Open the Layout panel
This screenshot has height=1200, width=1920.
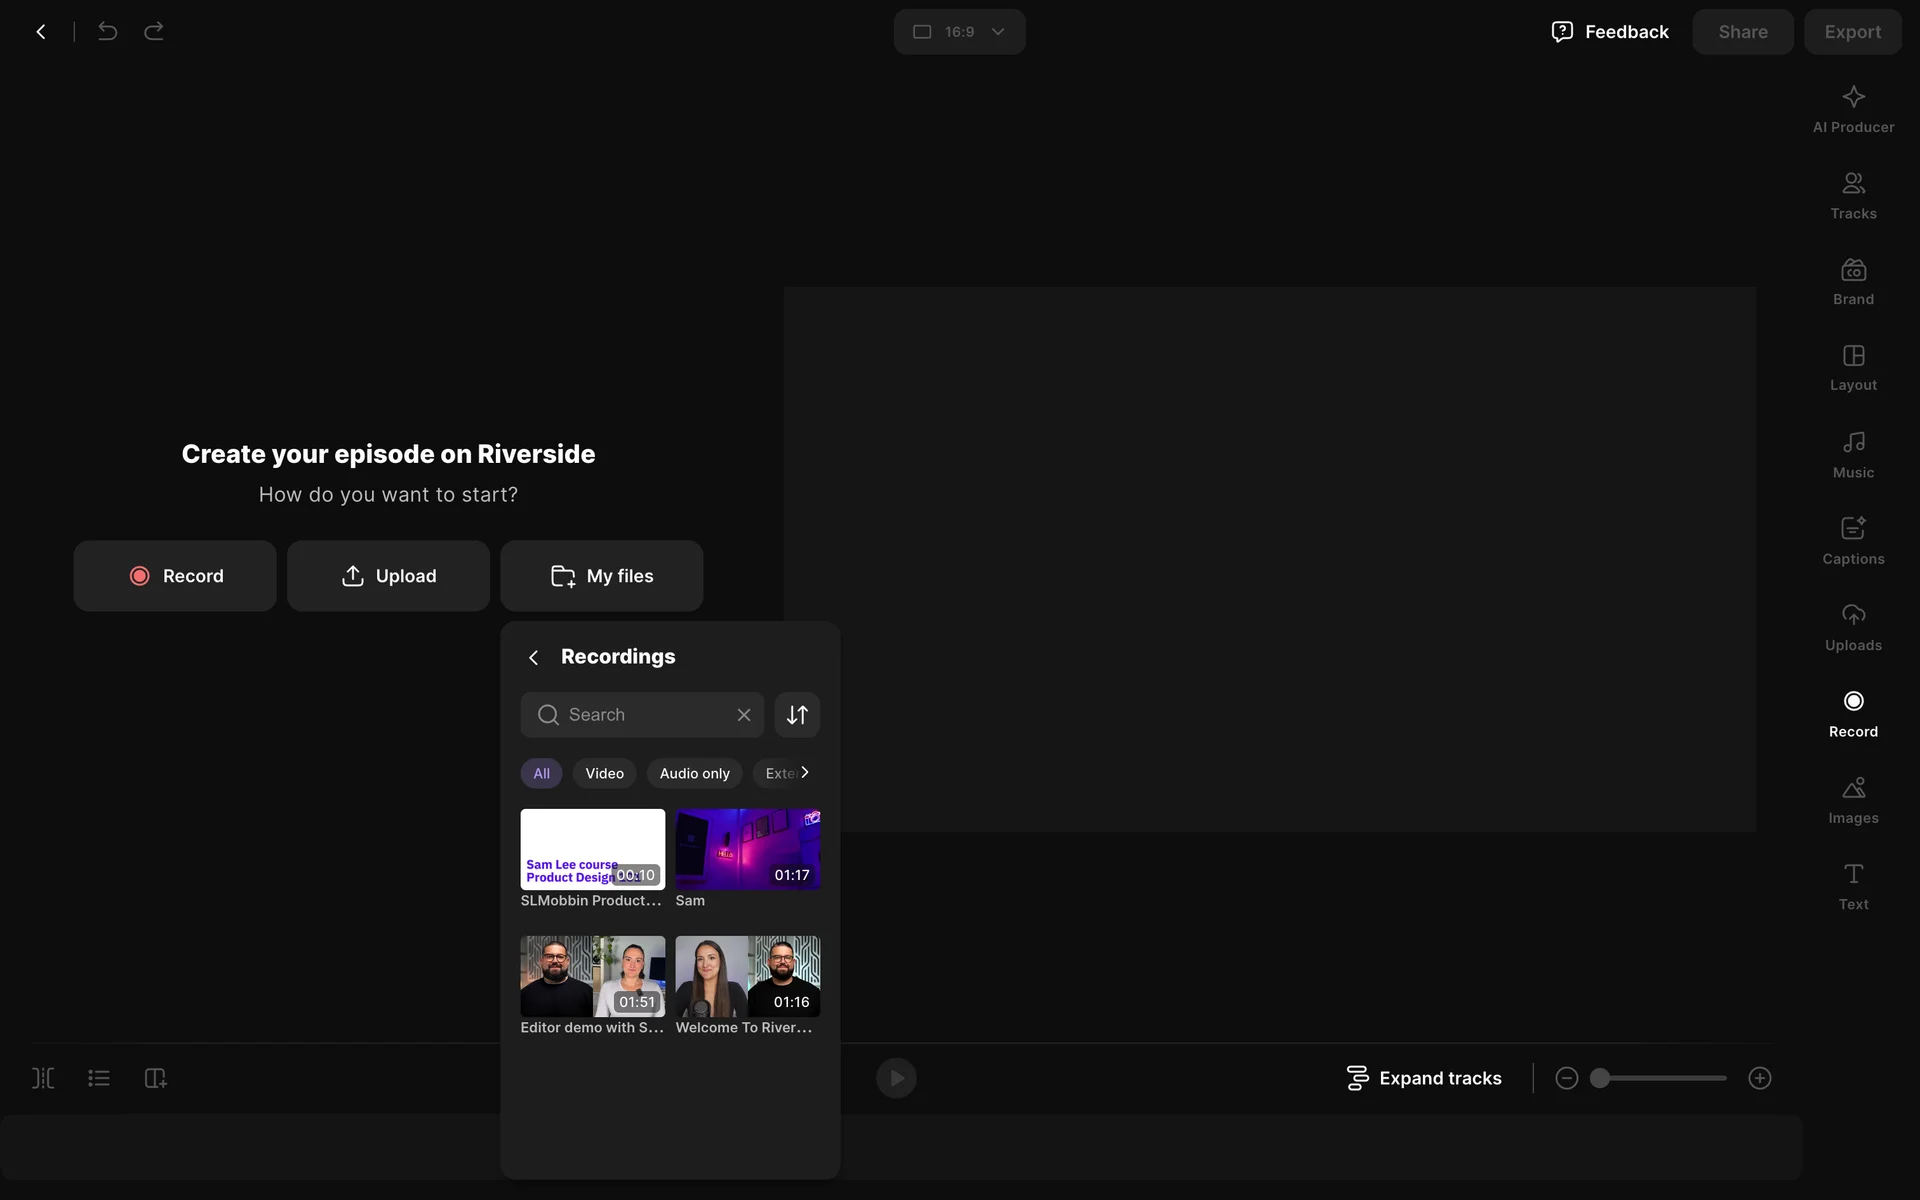[1853, 368]
